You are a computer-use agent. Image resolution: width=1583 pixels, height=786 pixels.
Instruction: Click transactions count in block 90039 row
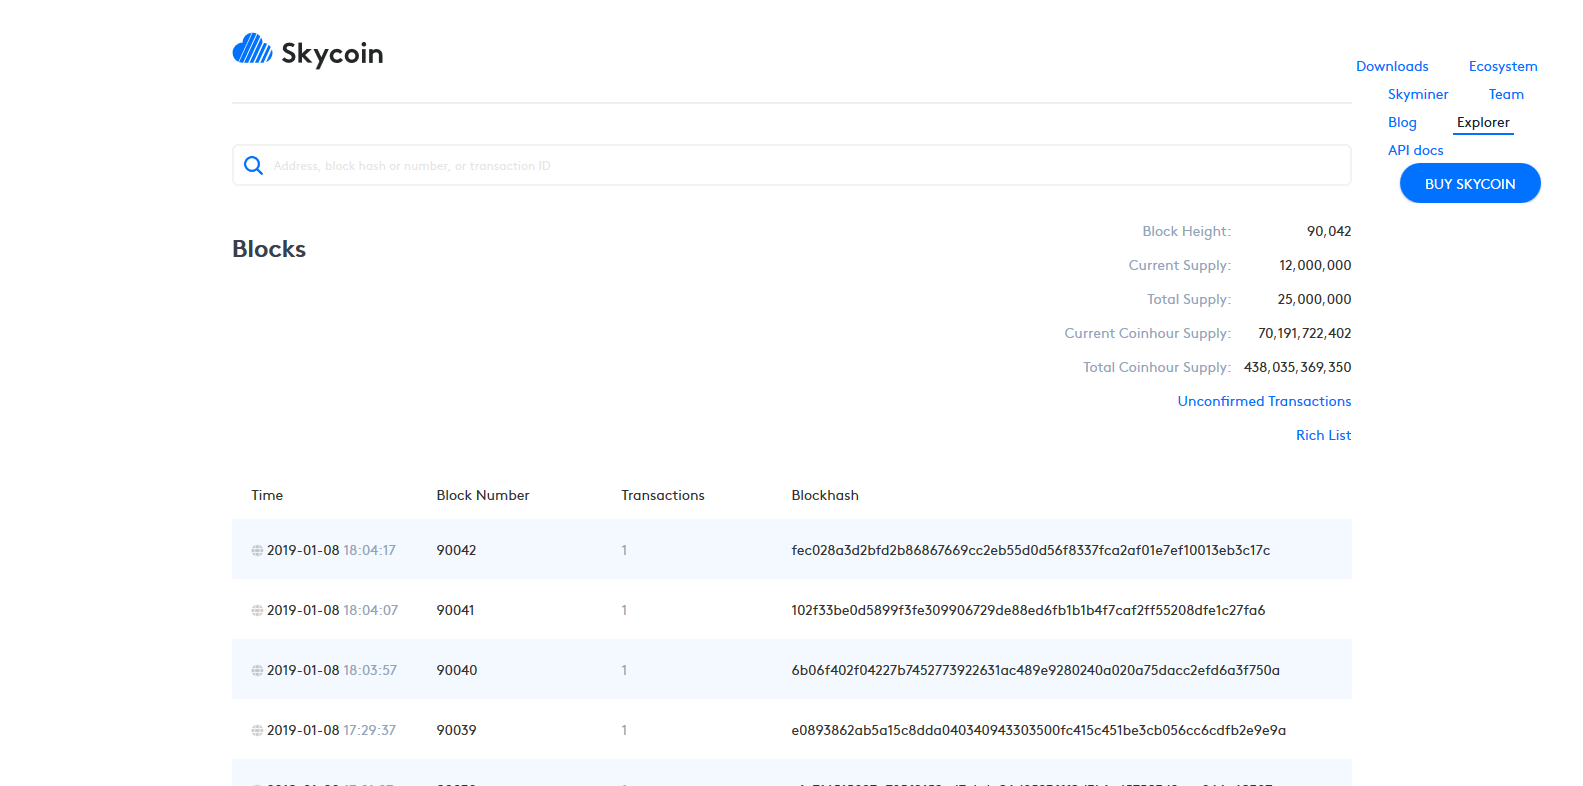(624, 730)
